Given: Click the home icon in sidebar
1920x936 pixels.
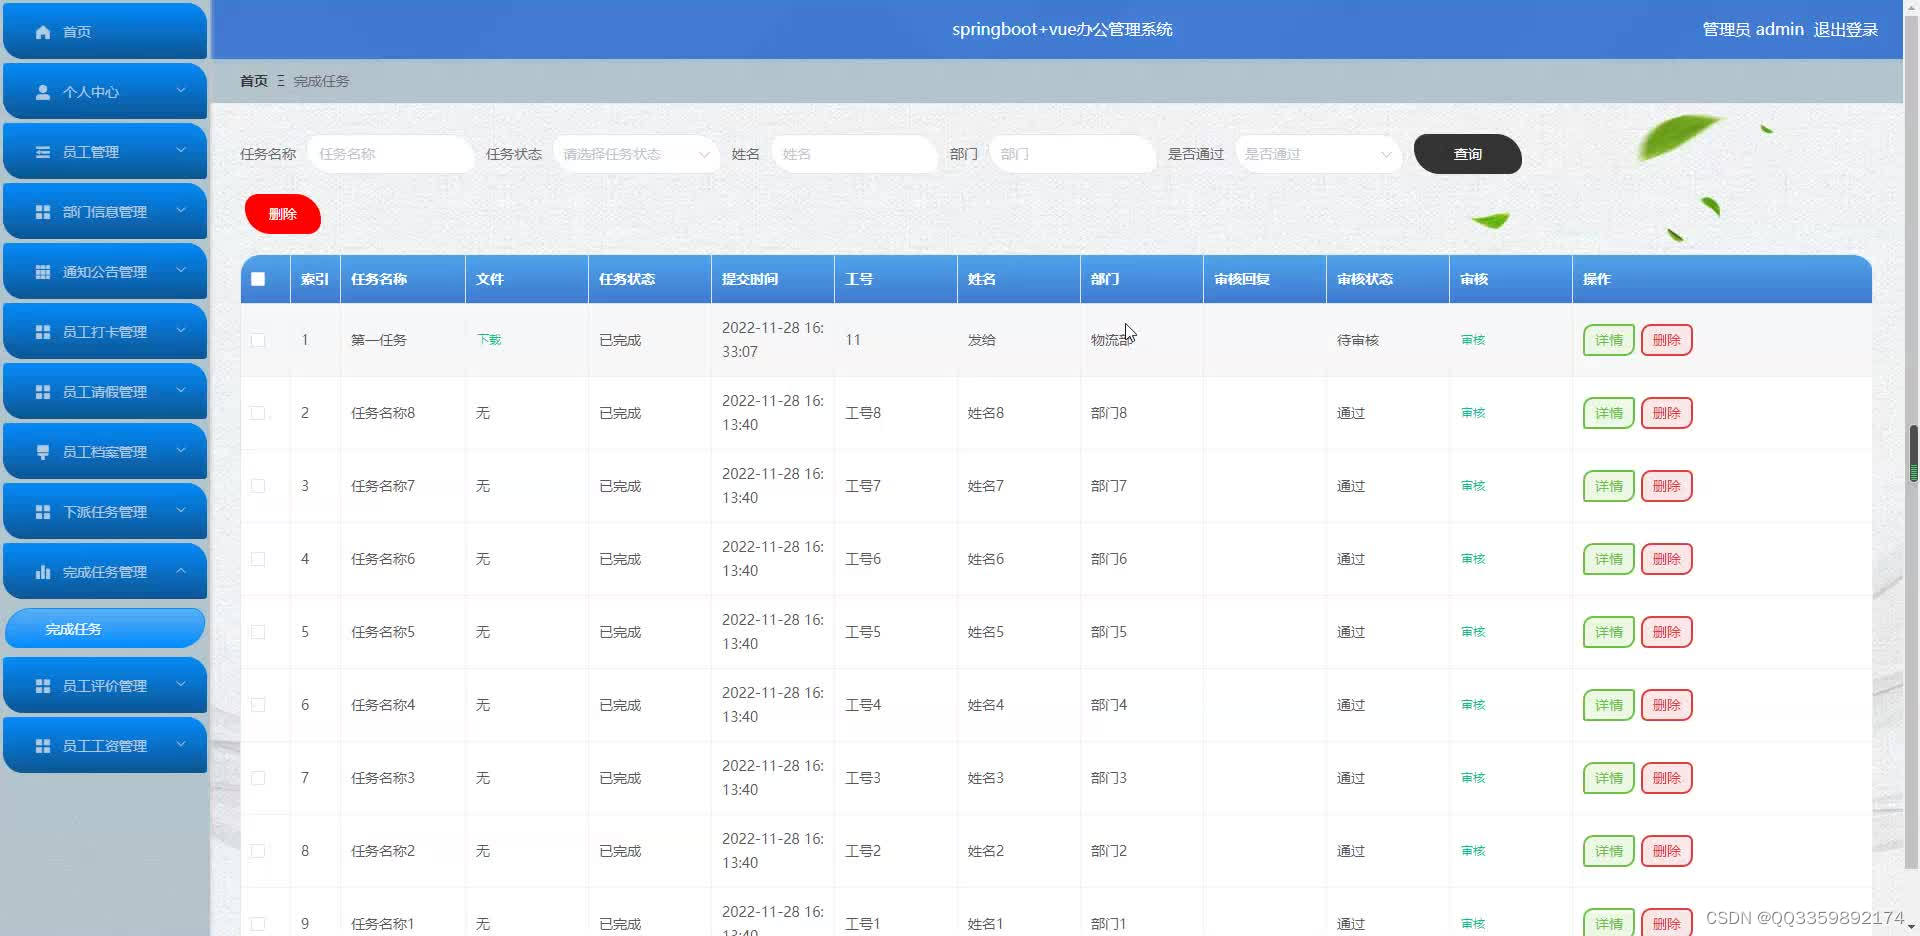Looking at the screenshot, I should pyautogui.click(x=43, y=32).
